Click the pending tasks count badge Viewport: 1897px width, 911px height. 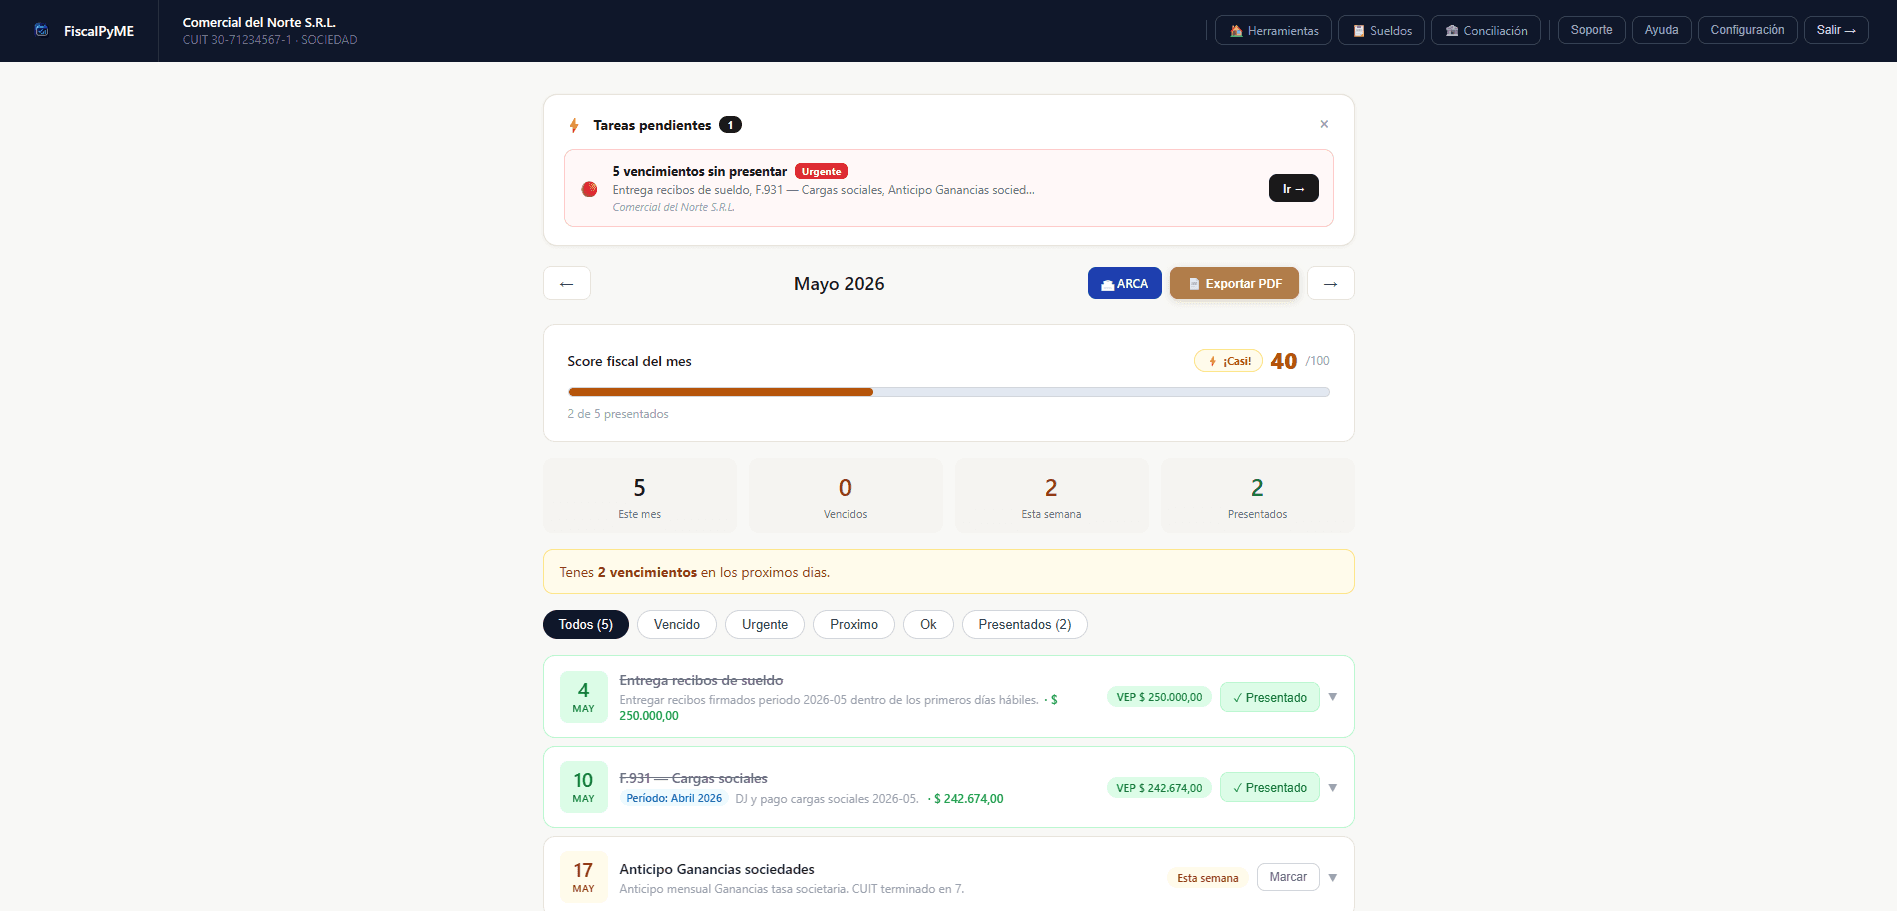pos(731,125)
